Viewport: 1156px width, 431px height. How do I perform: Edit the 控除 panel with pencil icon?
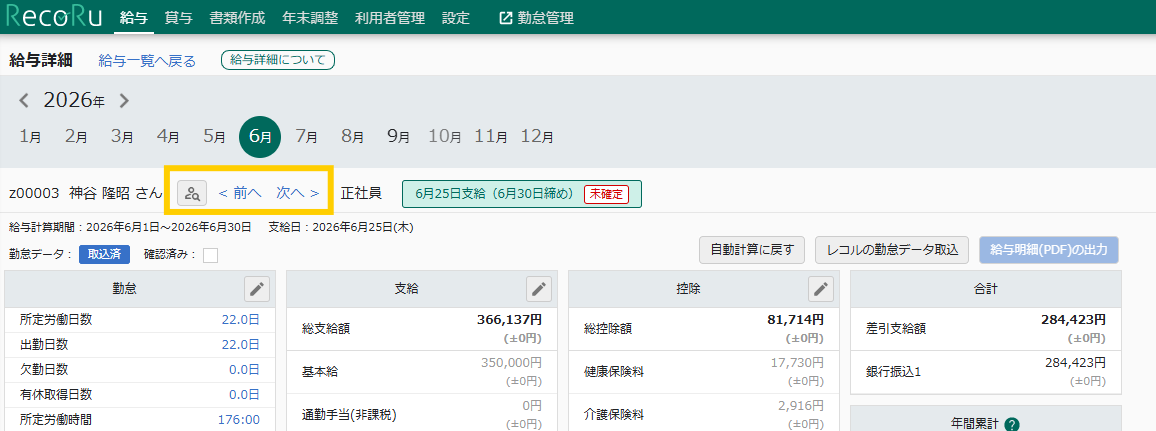point(821,289)
